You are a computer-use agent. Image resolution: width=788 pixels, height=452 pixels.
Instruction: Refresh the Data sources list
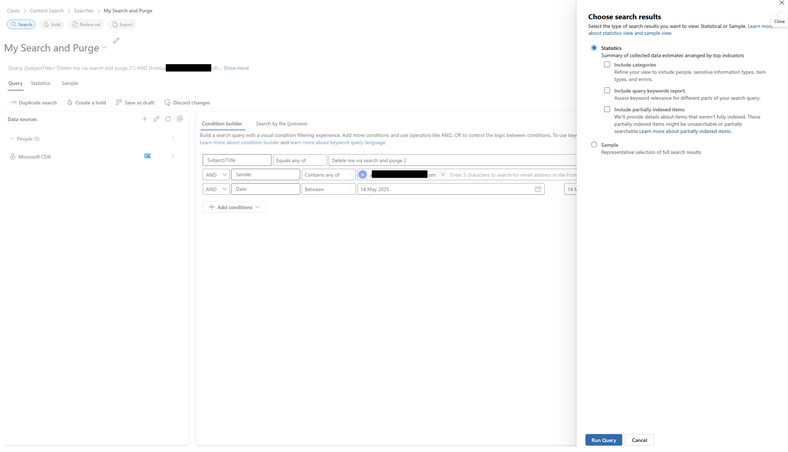(x=168, y=119)
